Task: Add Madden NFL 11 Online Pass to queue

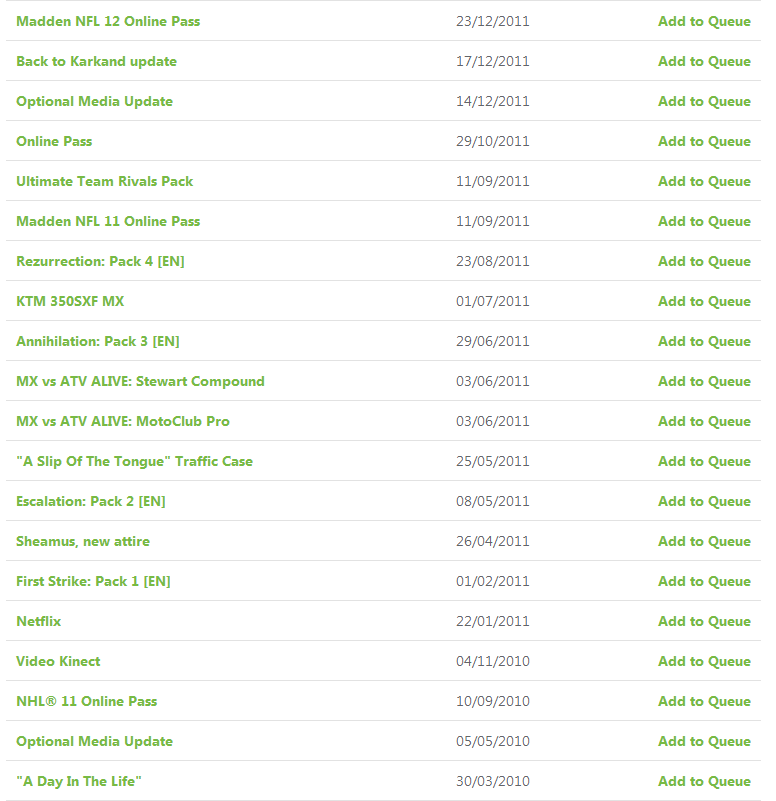Action: click(704, 221)
